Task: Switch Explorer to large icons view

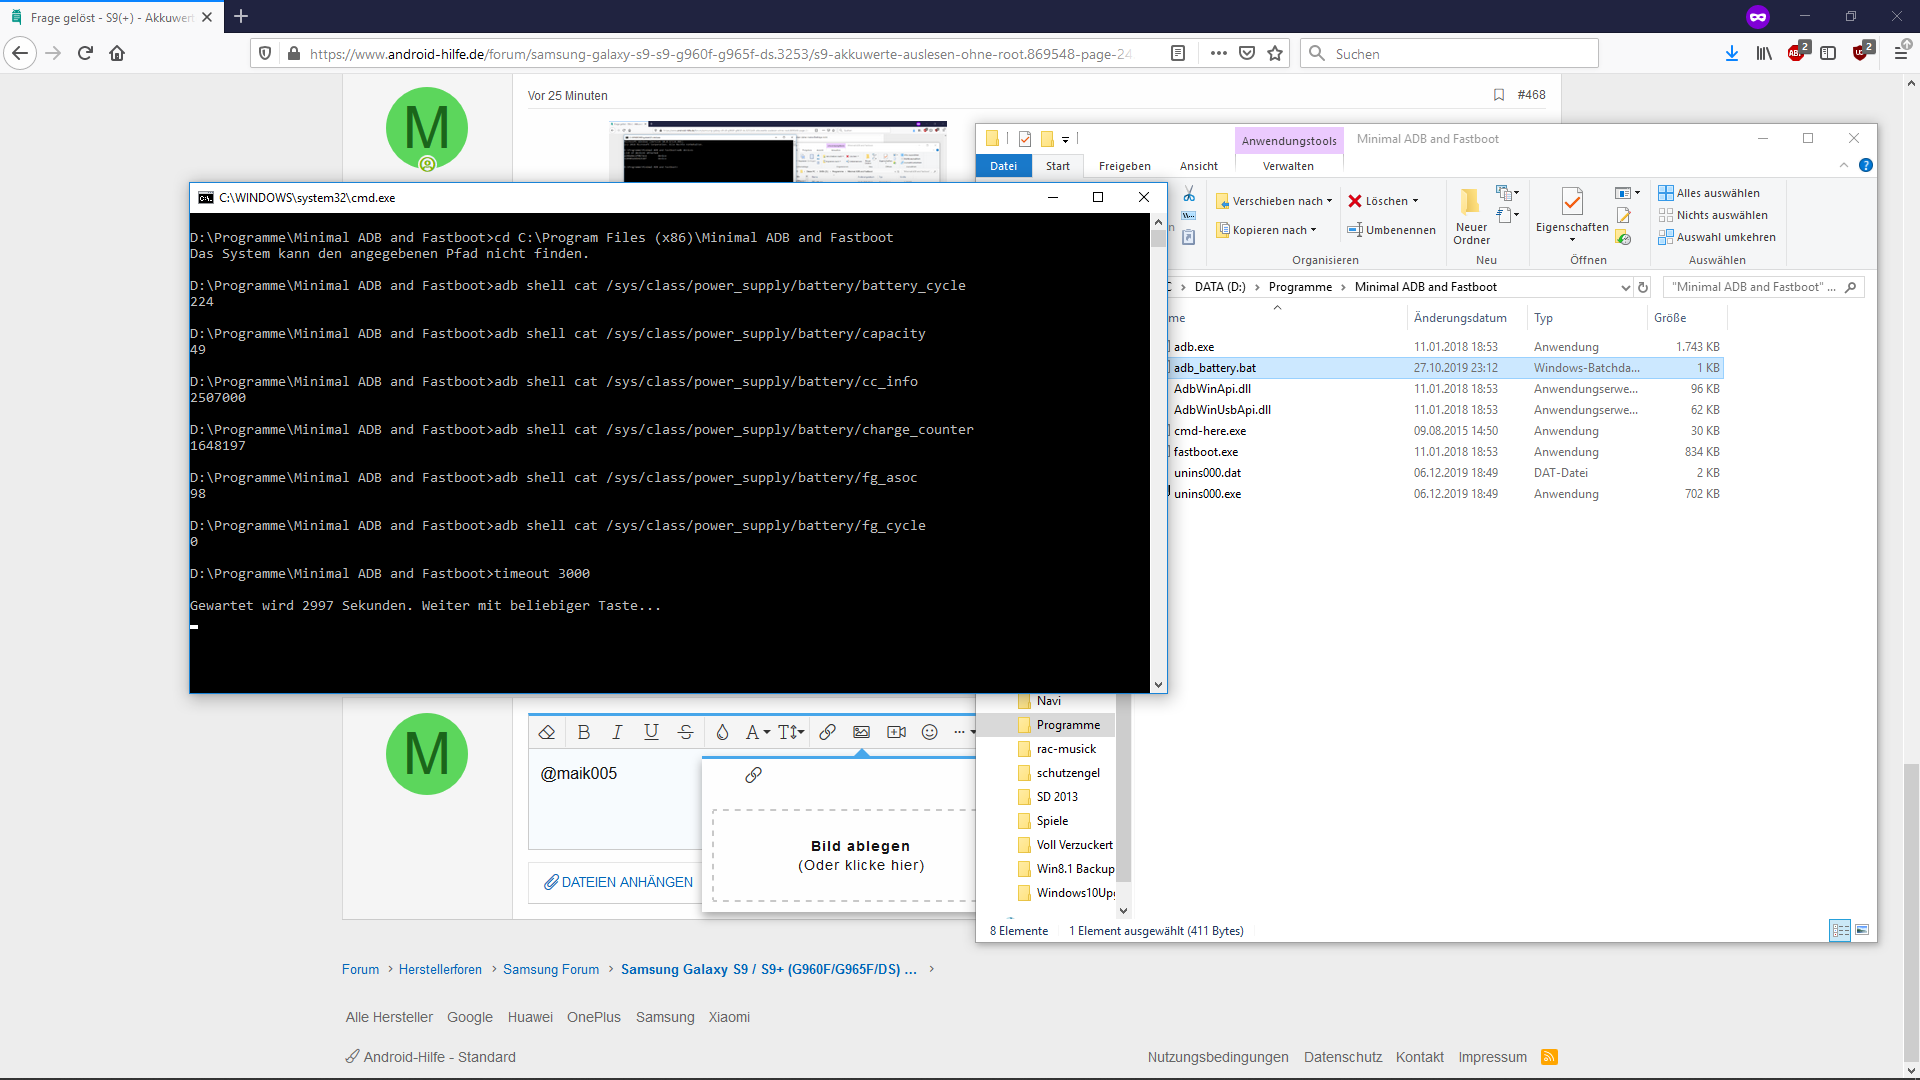Action: [1862, 930]
